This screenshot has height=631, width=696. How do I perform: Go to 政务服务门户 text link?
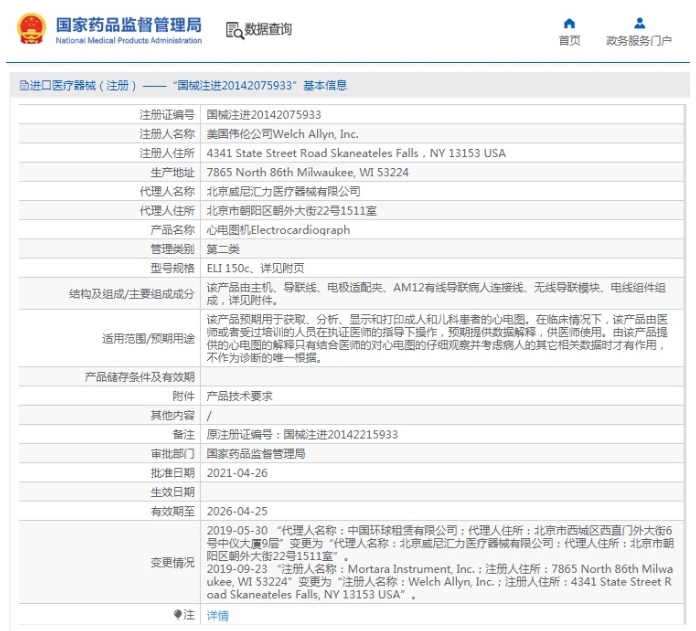point(639,41)
